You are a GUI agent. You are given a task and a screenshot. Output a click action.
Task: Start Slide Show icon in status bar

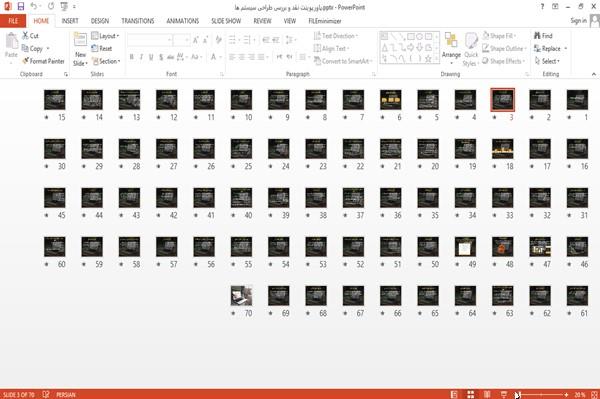pos(504,394)
